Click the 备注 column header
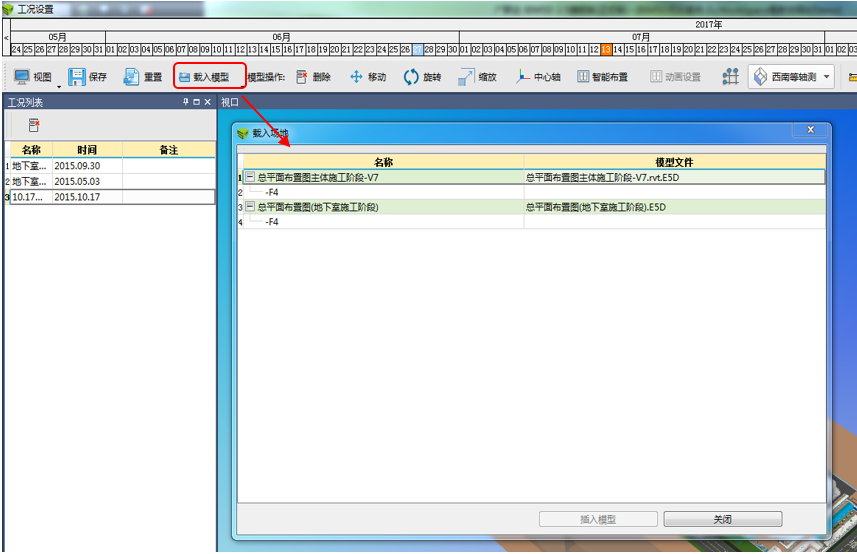857x554 pixels. pyautogui.click(x=168, y=150)
